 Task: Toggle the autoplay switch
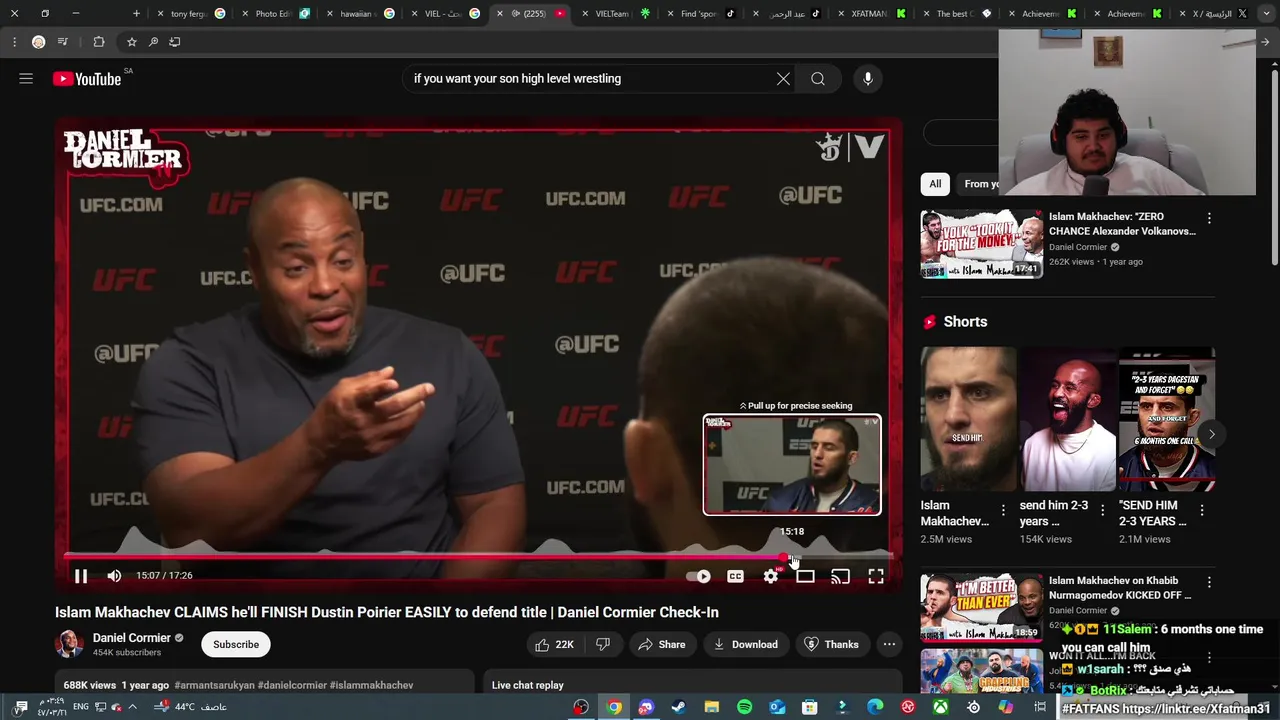point(699,576)
